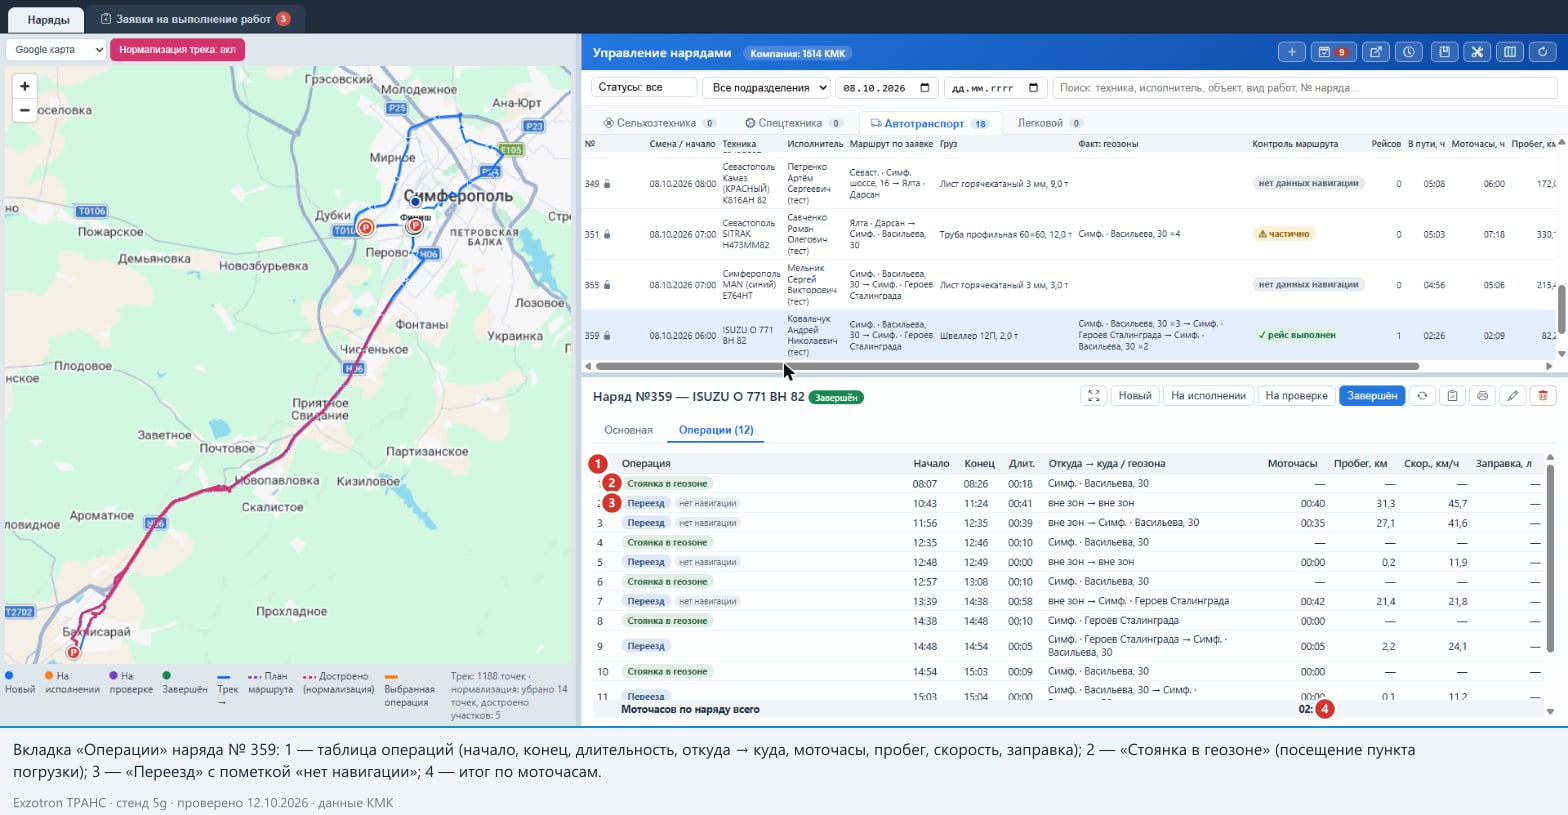Select order row 351 in the table

click(x=1069, y=234)
